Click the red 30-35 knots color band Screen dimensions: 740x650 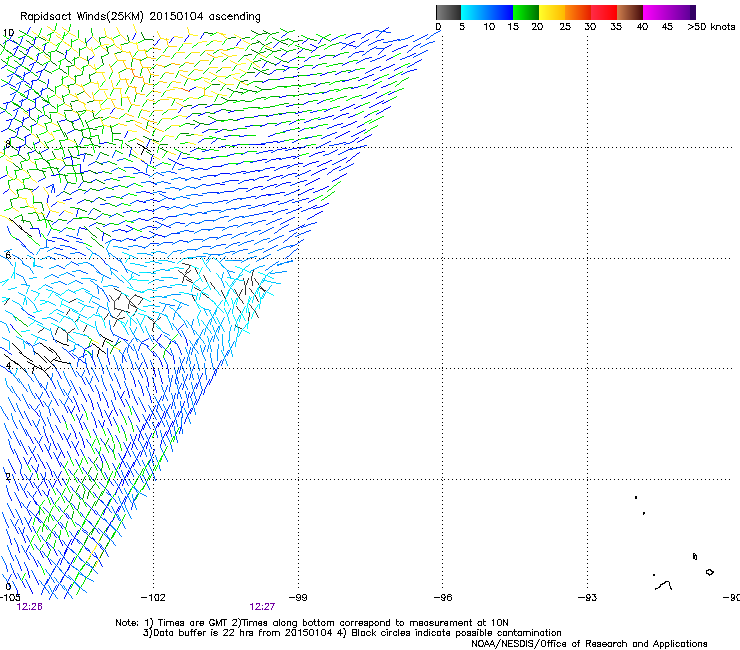click(604, 12)
